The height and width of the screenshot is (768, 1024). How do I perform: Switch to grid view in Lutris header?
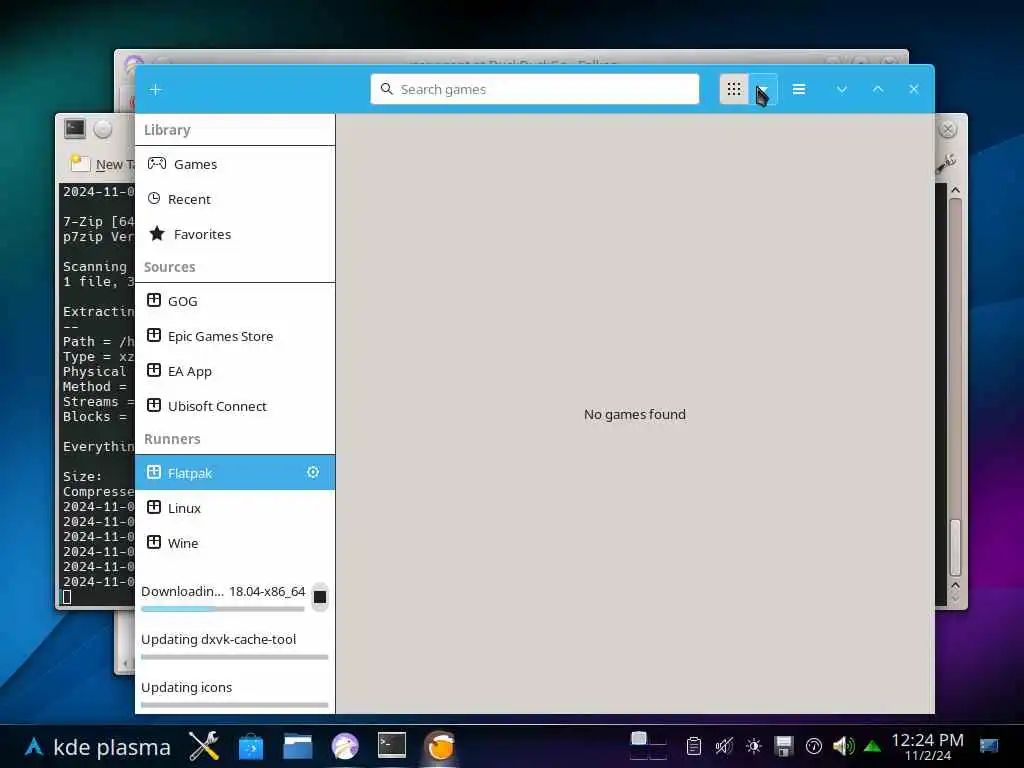734,89
